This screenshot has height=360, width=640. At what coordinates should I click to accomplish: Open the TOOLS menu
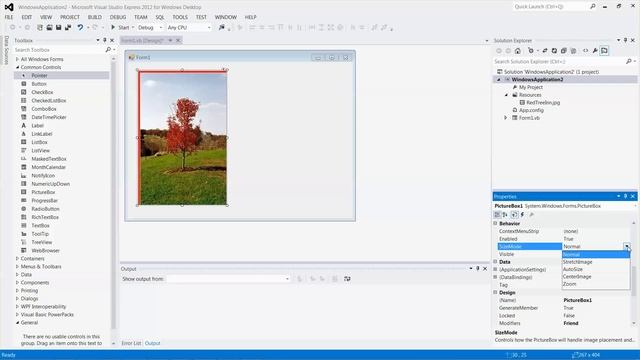pyautogui.click(x=180, y=17)
